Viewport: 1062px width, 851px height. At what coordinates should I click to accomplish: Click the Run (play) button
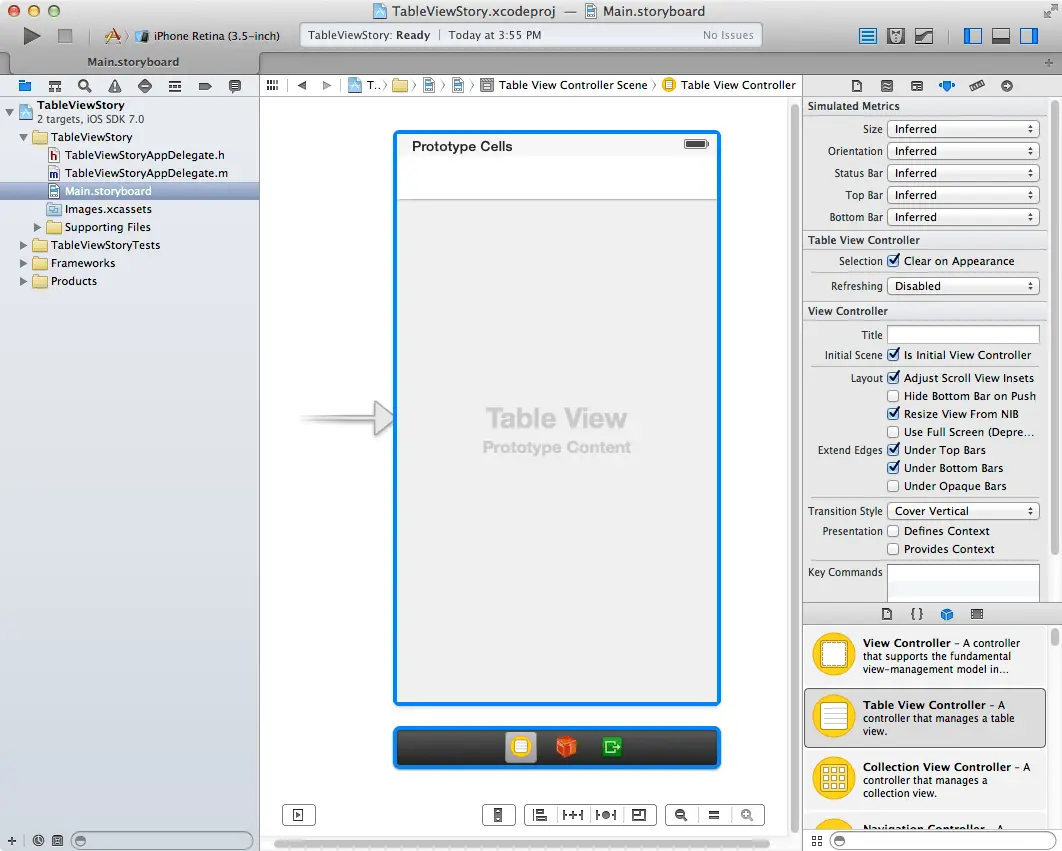32,36
